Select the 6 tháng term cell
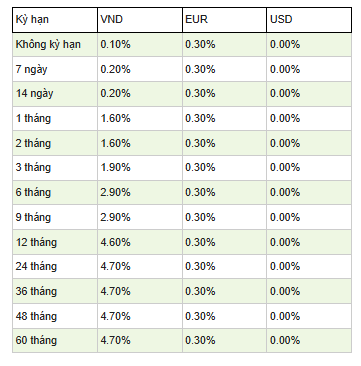361x366 pixels. [x=55, y=193]
